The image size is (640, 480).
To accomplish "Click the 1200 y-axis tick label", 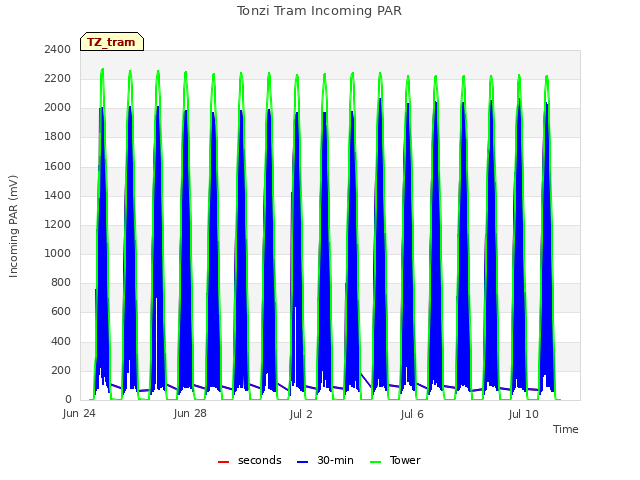I will click(58, 224).
